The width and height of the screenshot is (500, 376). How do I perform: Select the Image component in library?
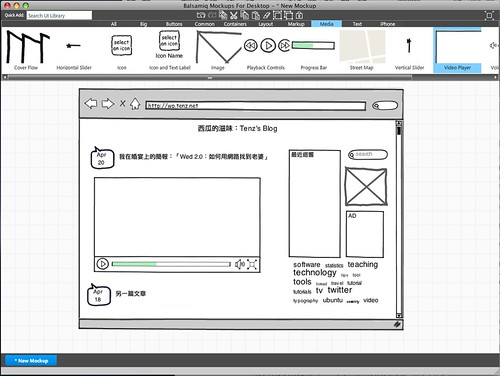tap(218, 50)
